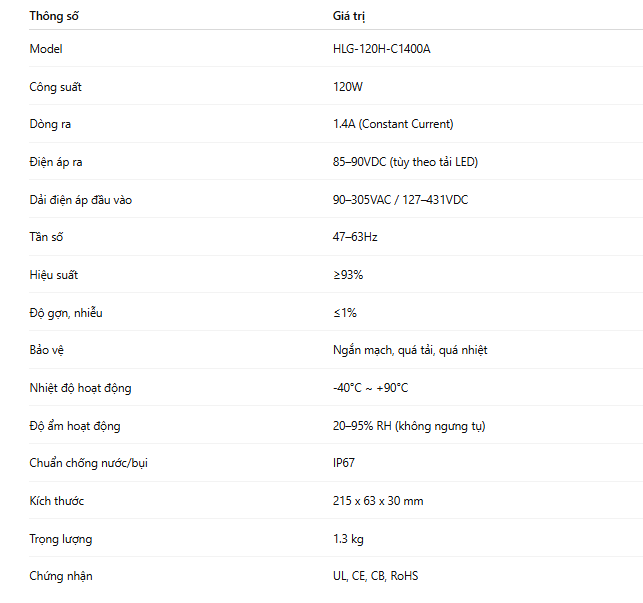This screenshot has width=643, height=603.
Task: Select the 1.3 kg weight value
Action: click(348, 539)
